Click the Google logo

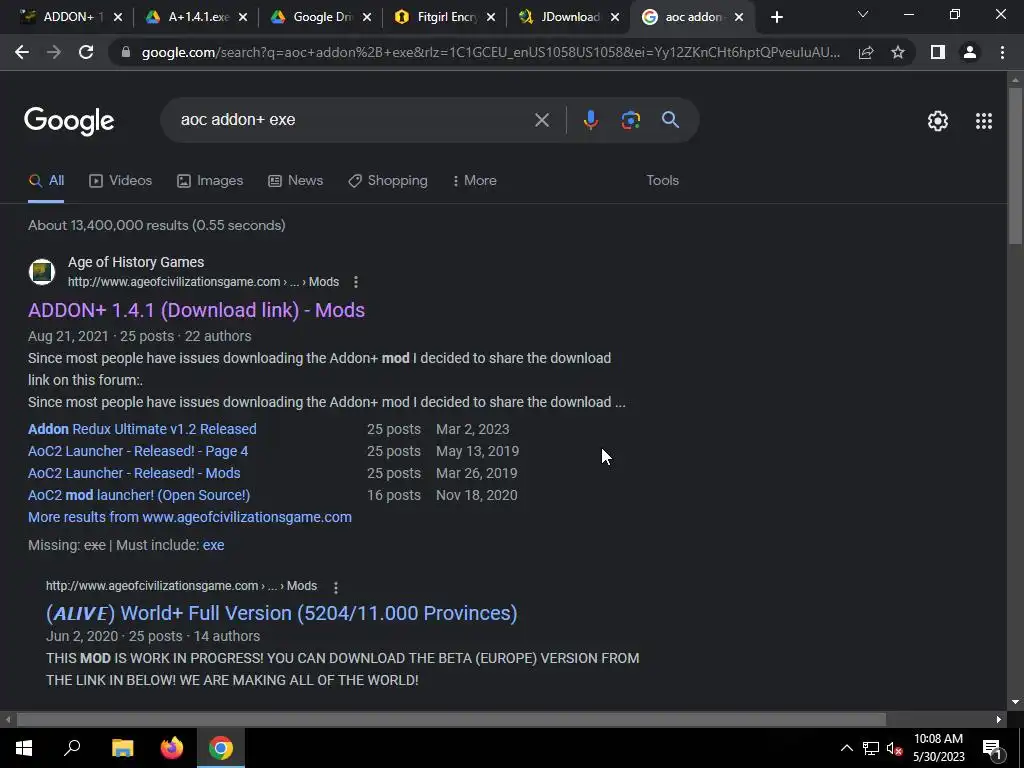[x=69, y=121]
